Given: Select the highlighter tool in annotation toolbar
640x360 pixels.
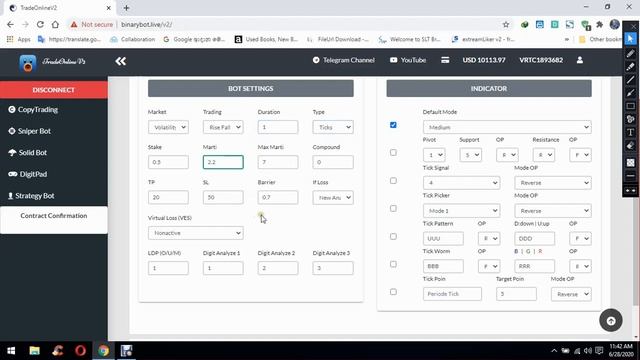Looking at the screenshot, I should pos(630,67).
